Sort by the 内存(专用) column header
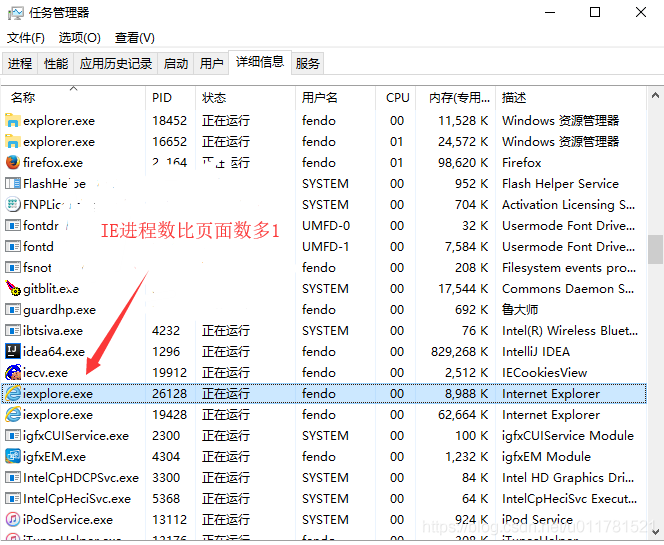Screen dimensions: 664x545 point(456,98)
